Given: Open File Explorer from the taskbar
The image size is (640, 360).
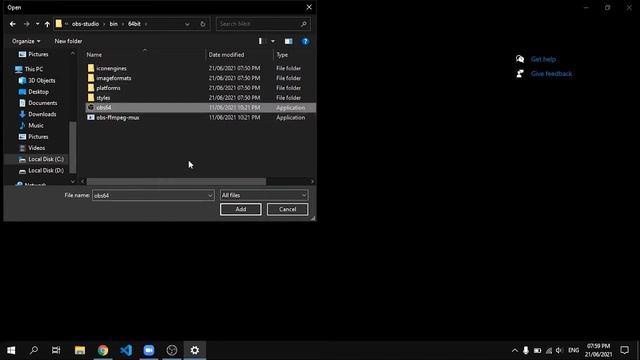Looking at the screenshot, I should (x=80, y=350).
